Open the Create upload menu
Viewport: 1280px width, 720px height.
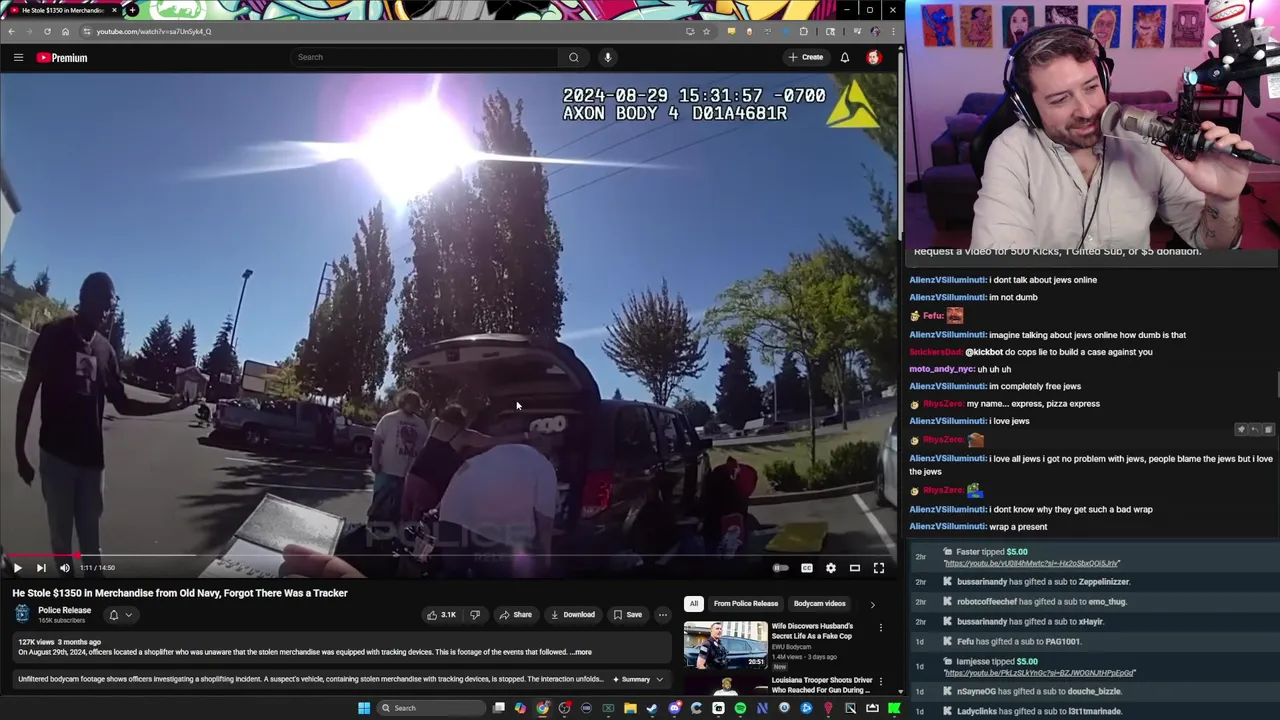point(806,57)
